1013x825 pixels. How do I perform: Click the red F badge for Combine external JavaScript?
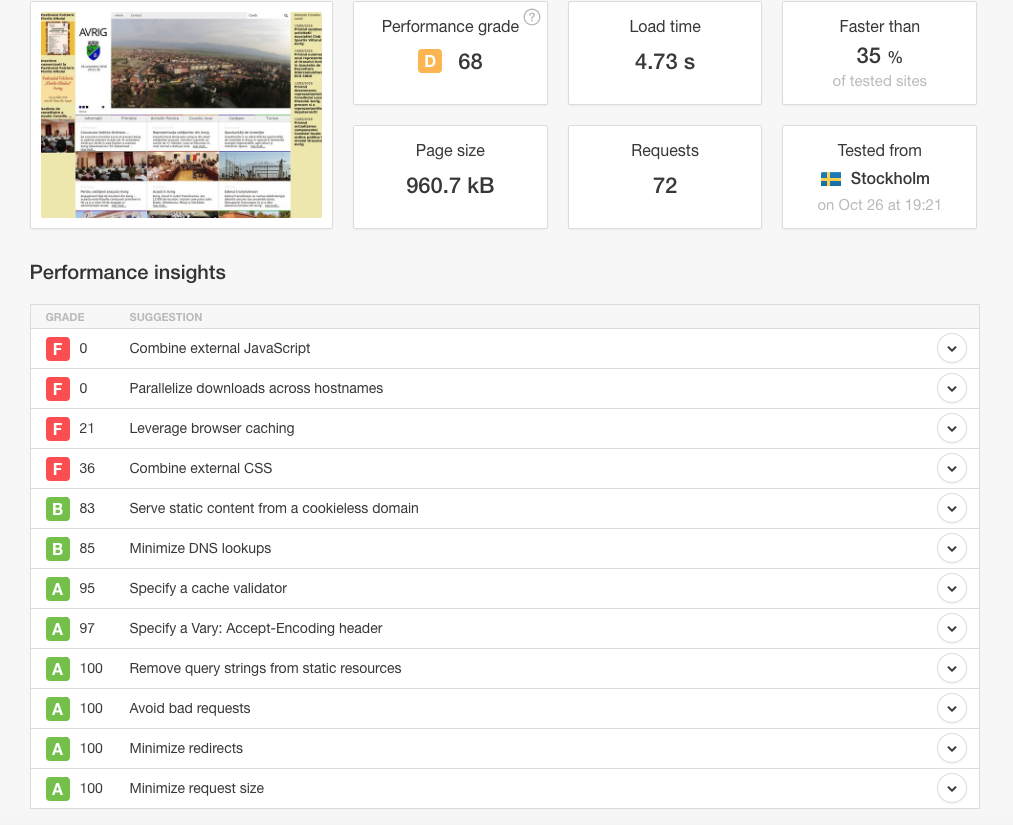pyautogui.click(x=58, y=349)
